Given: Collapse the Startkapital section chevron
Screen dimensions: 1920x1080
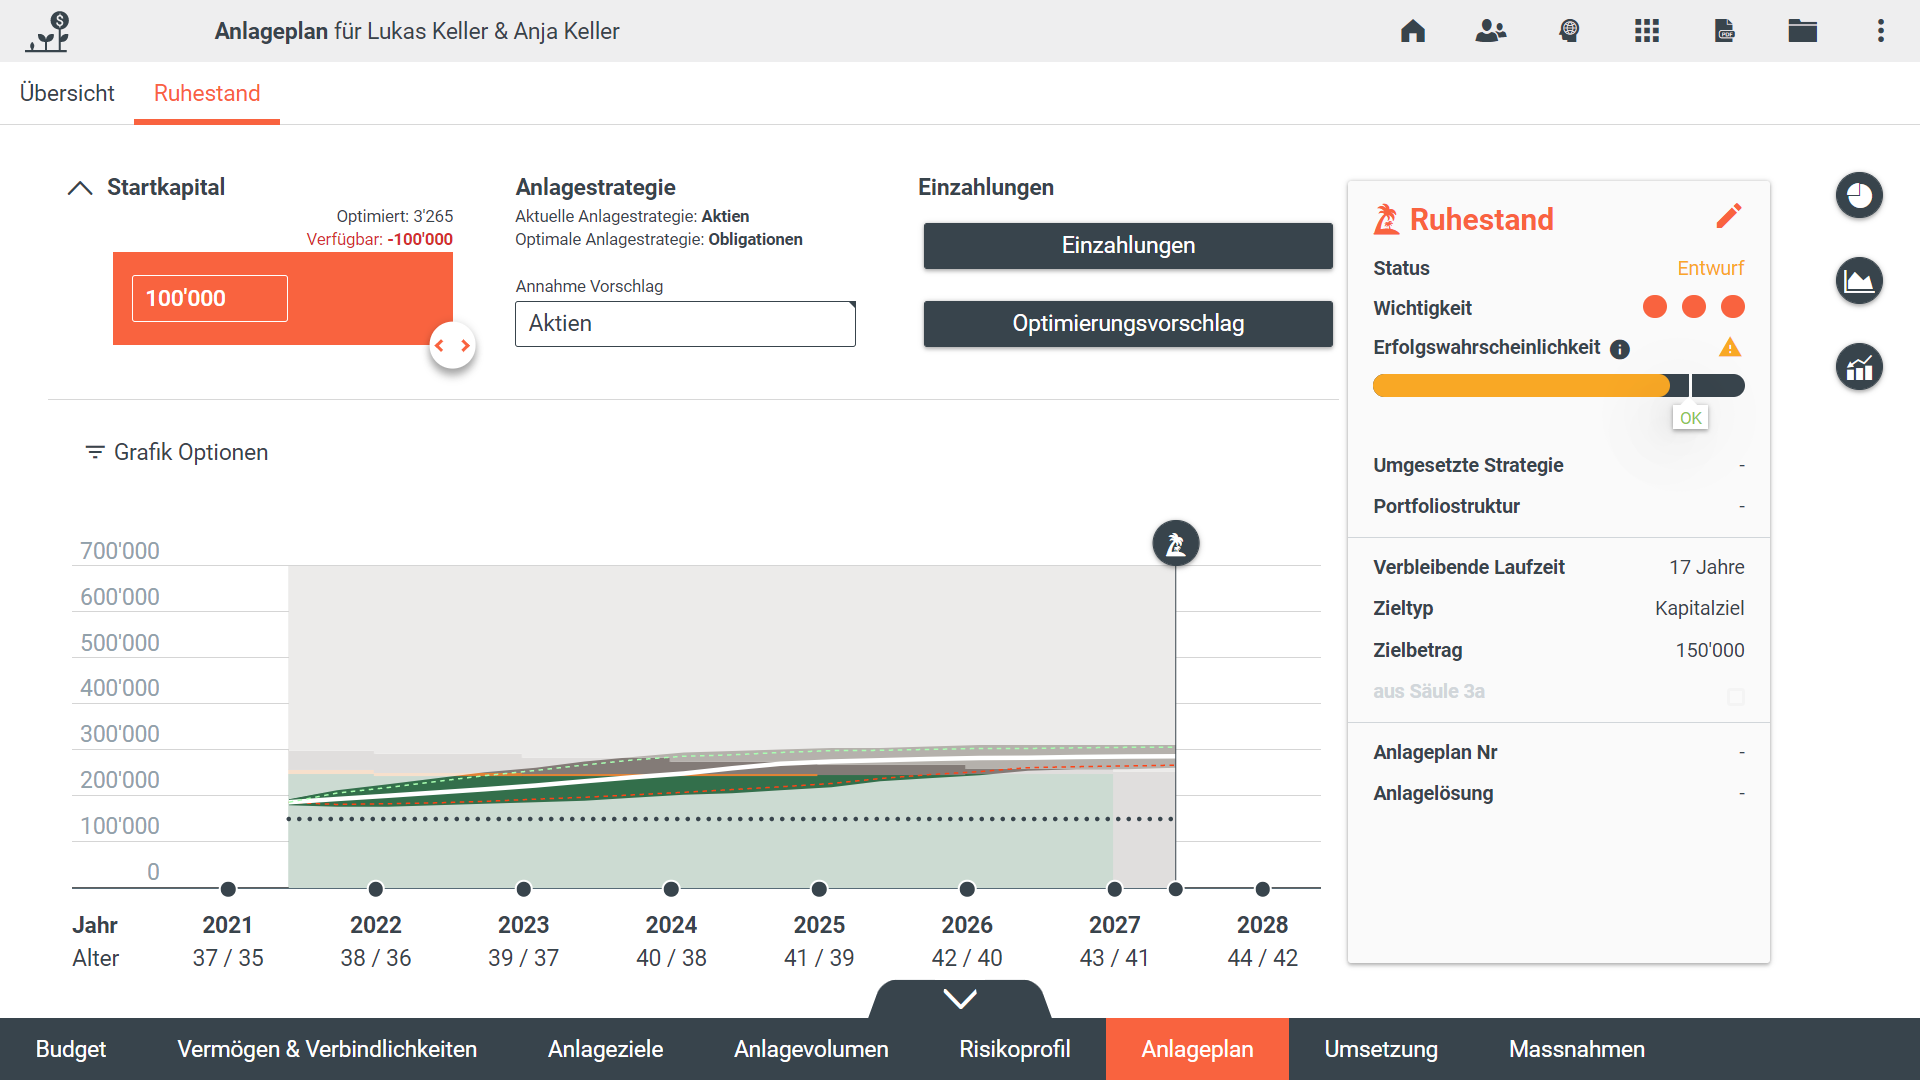Looking at the screenshot, I should point(80,188).
